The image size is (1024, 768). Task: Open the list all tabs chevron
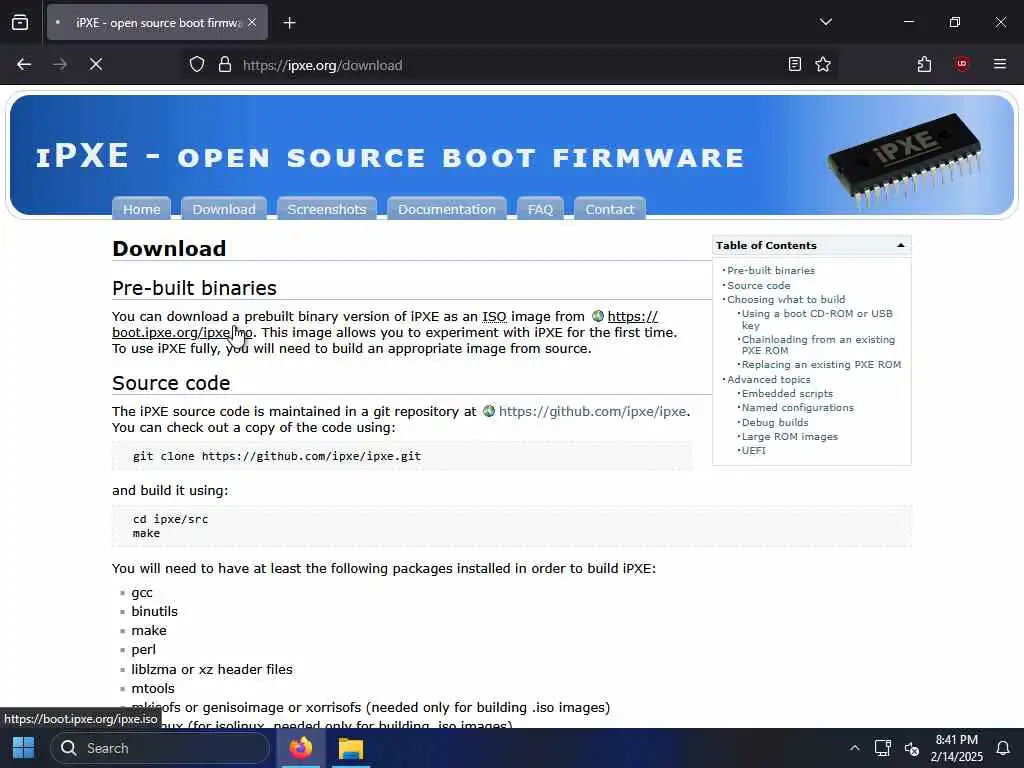click(x=825, y=22)
